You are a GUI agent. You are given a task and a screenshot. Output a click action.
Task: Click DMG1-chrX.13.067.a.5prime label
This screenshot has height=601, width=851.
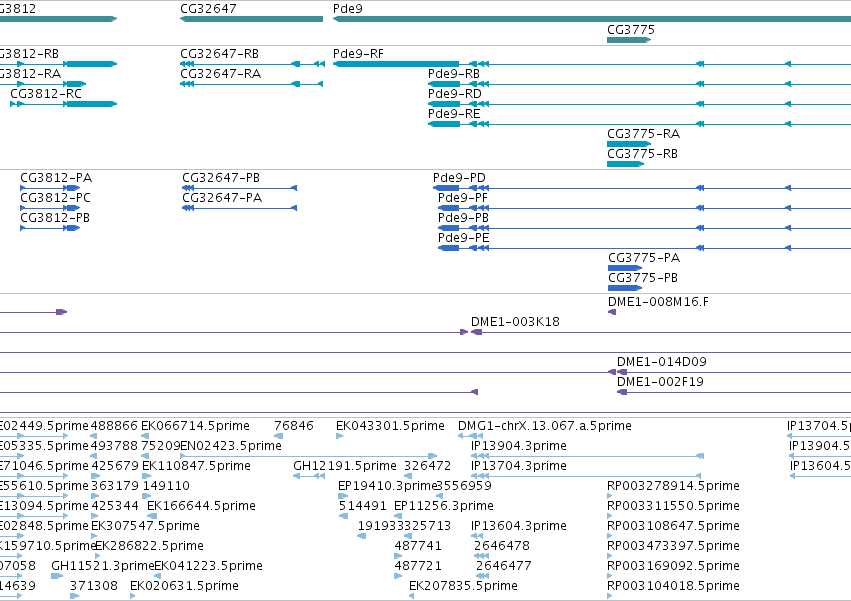click(x=545, y=426)
